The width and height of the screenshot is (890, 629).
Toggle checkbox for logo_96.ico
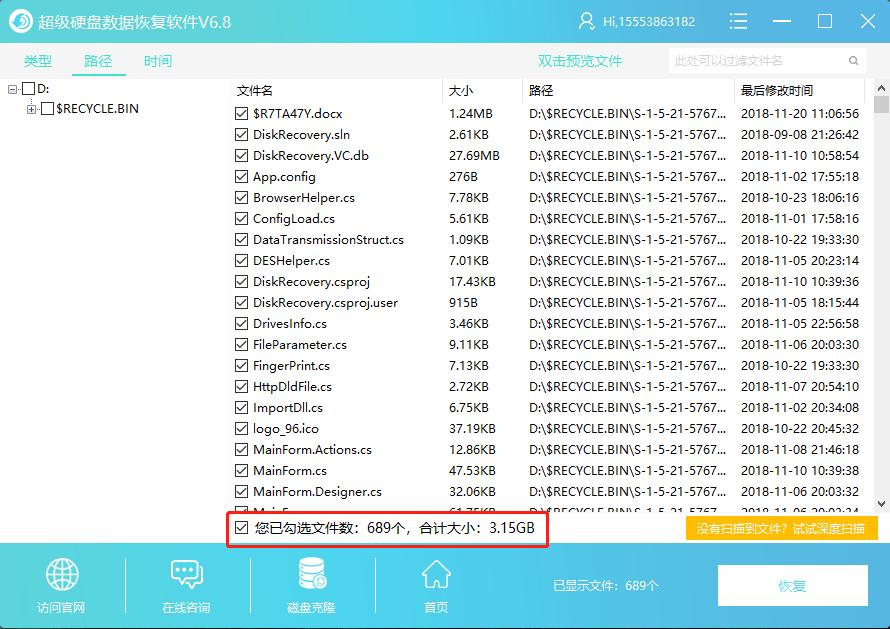[241, 429]
